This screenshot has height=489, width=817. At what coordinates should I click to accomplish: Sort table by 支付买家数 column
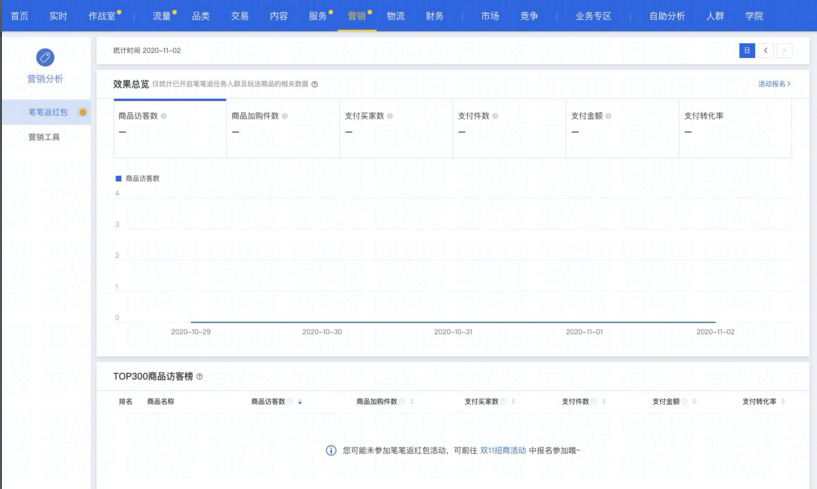pyautogui.click(x=513, y=401)
